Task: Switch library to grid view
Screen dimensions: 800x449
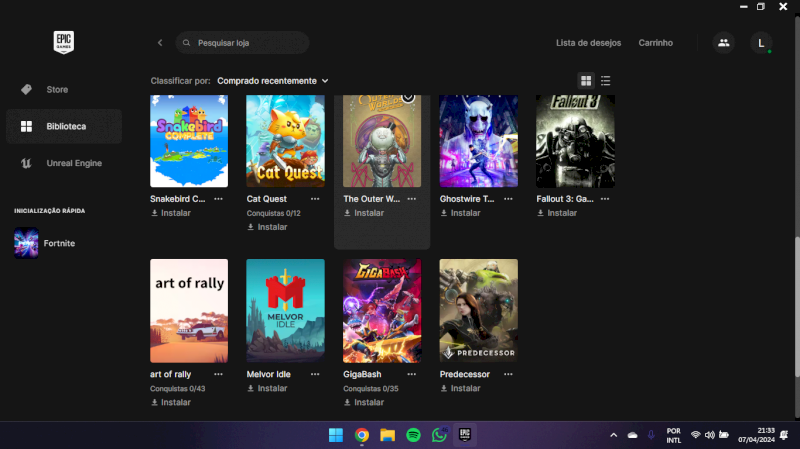Action: (x=586, y=80)
